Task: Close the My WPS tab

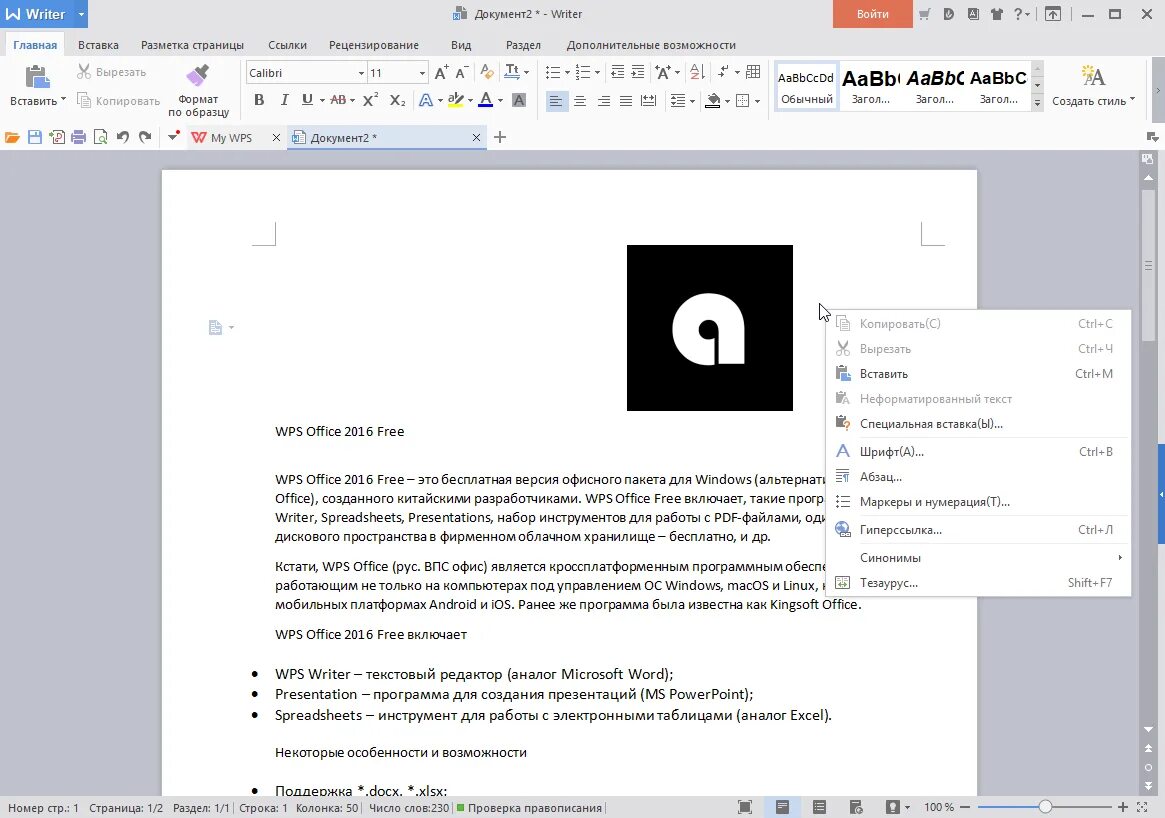Action: pyautogui.click(x=276, y=137)
